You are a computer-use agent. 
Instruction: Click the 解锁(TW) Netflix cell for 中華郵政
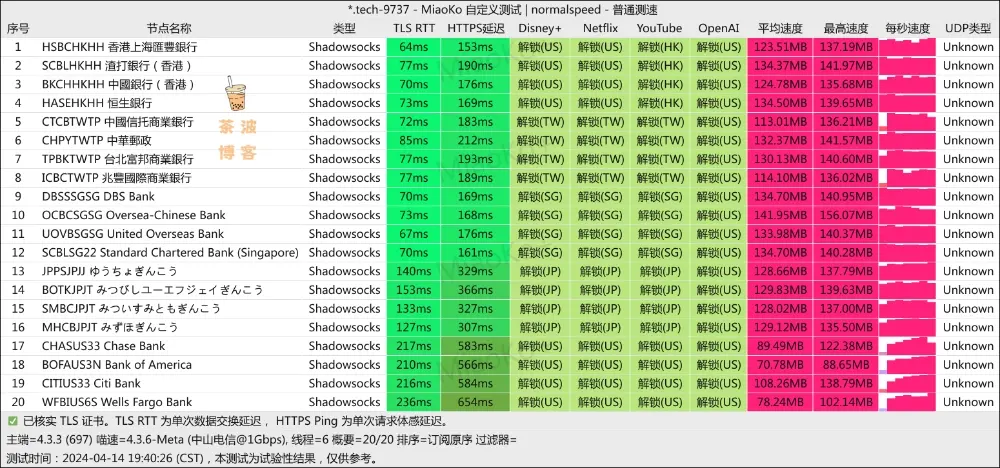click(x=600, y=140)
